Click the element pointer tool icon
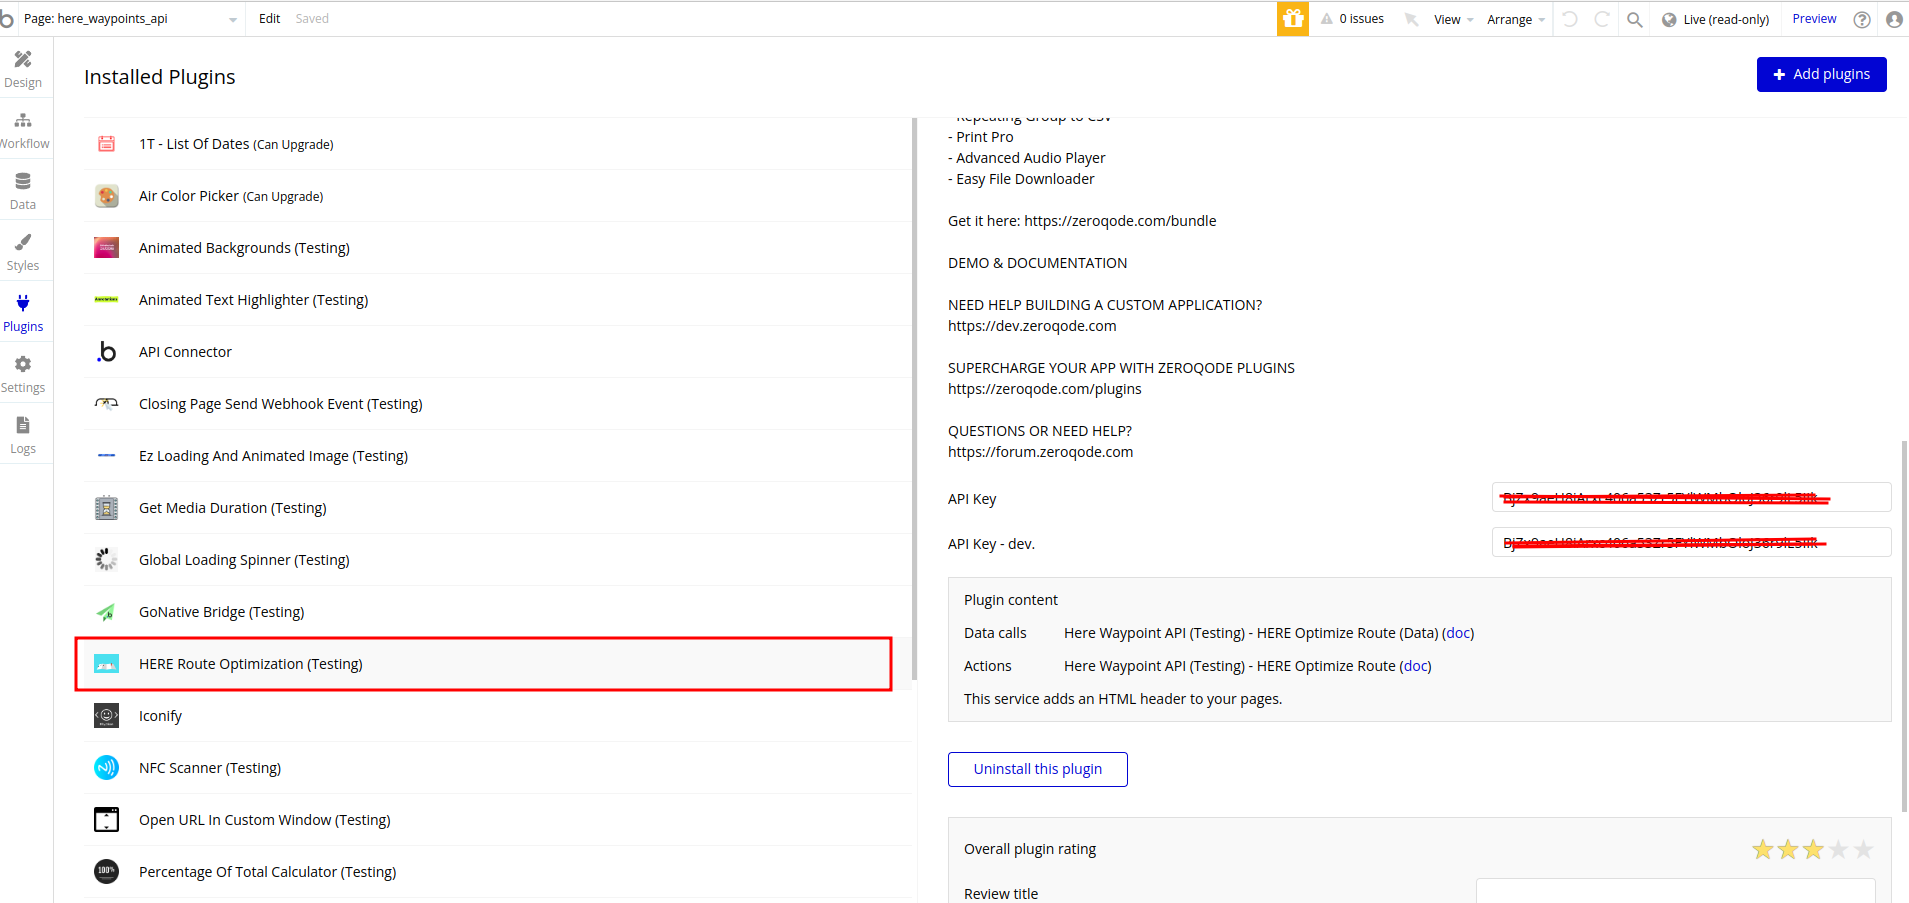Image resolution: width=1909 pixels, height=903 pixels. coord(1411,19)
